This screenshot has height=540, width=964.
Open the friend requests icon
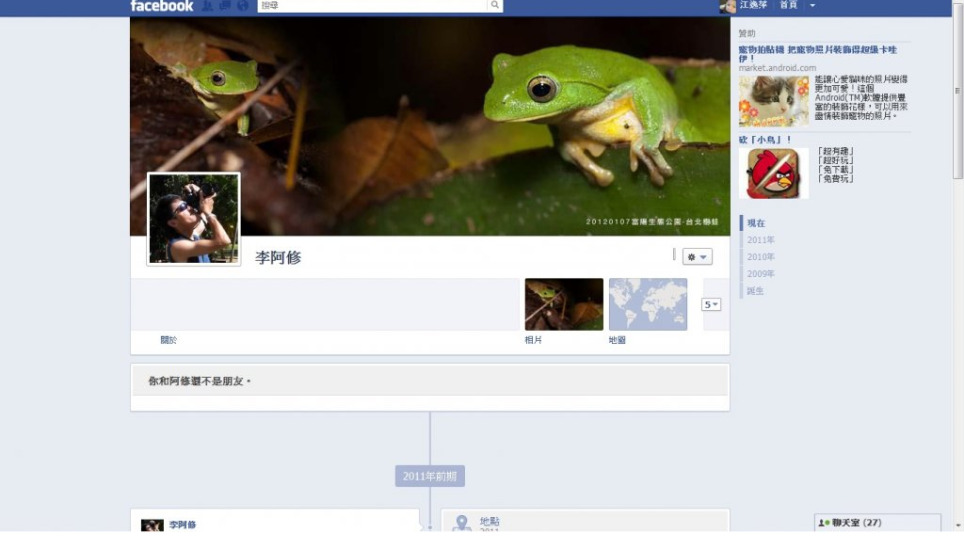pos(208,6)
